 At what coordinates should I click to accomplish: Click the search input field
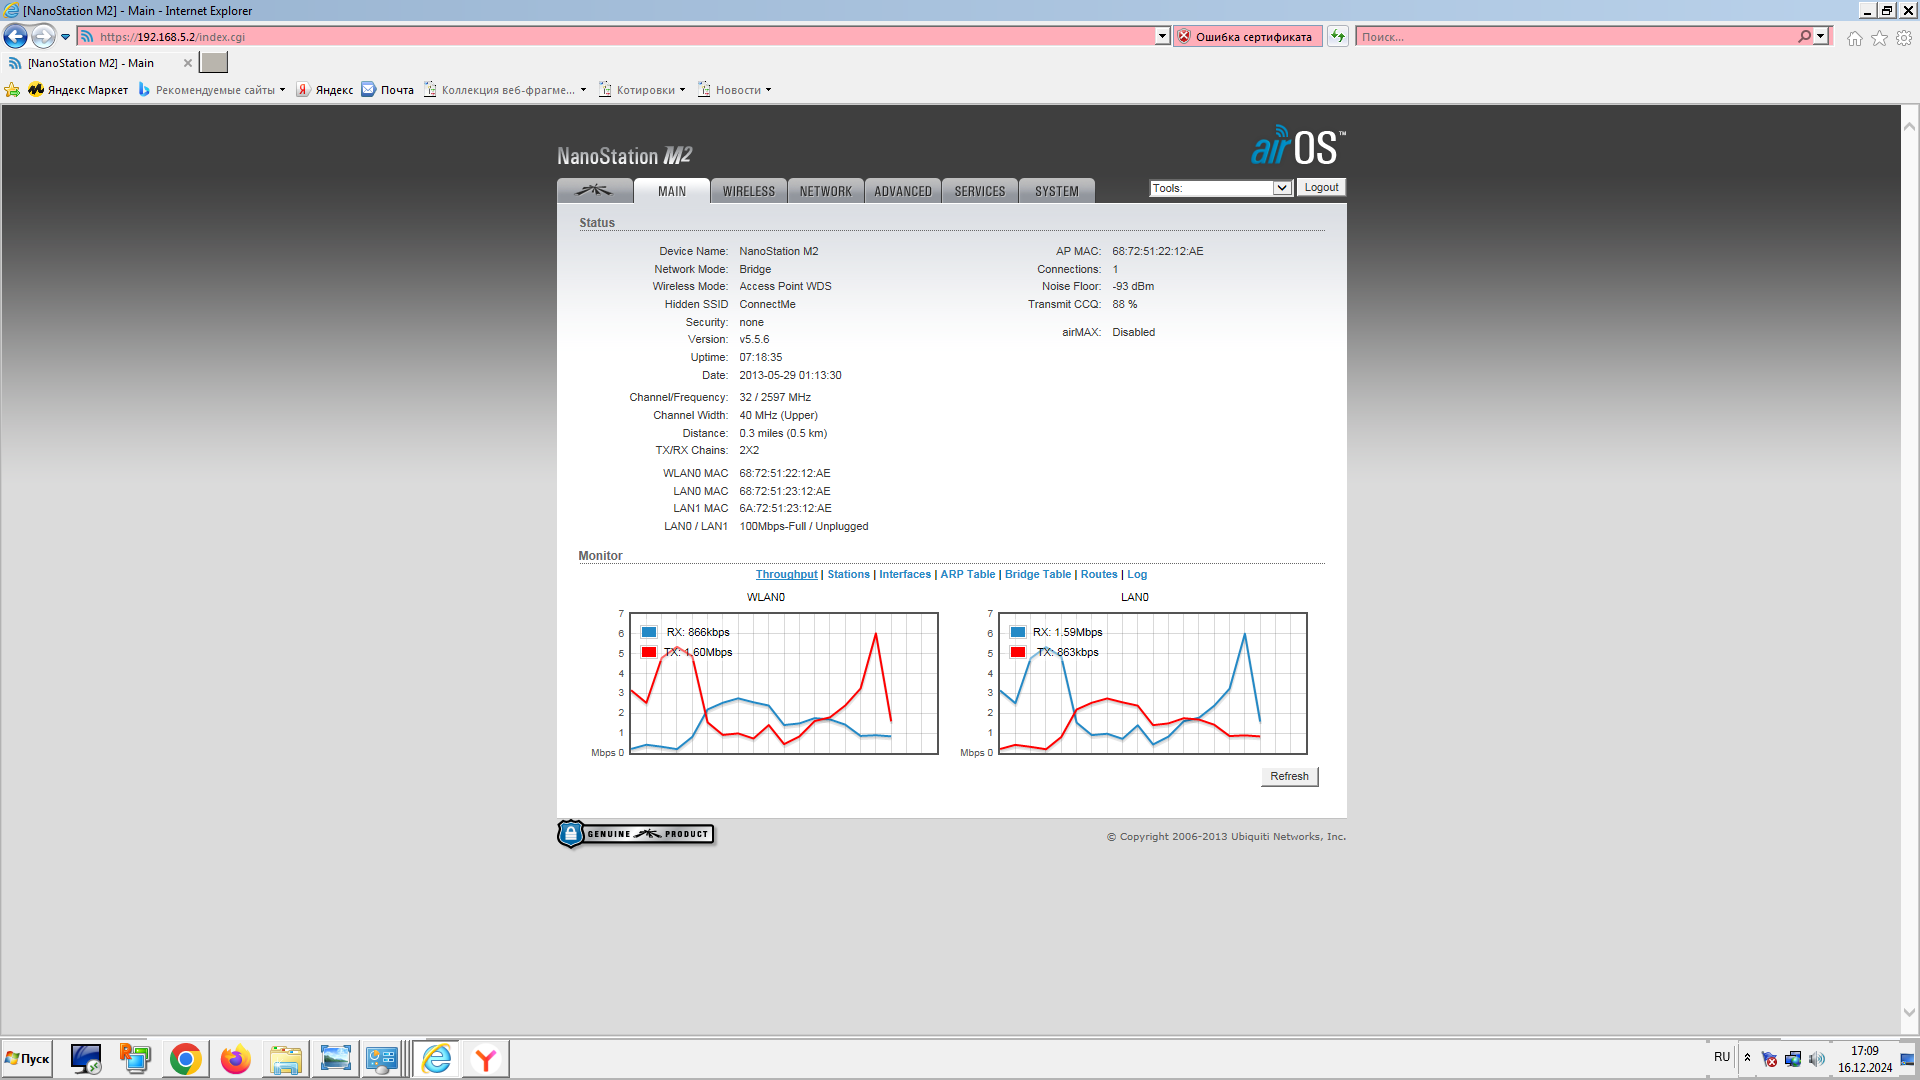click(1575, 37)
